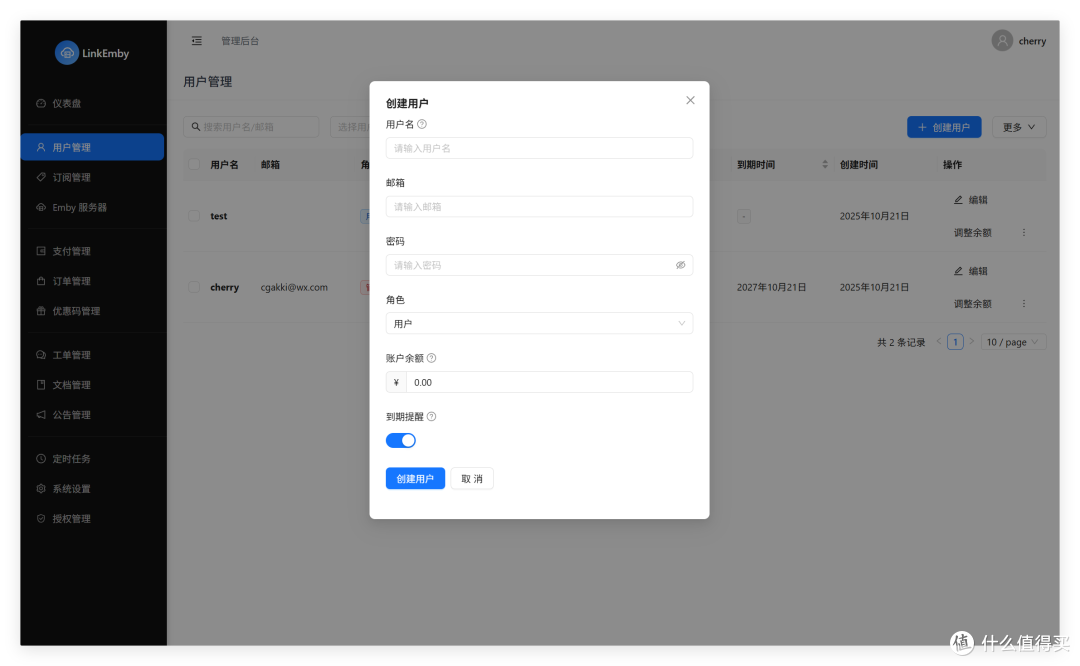Click 调整余额 for the cherry user

[973, 304]
